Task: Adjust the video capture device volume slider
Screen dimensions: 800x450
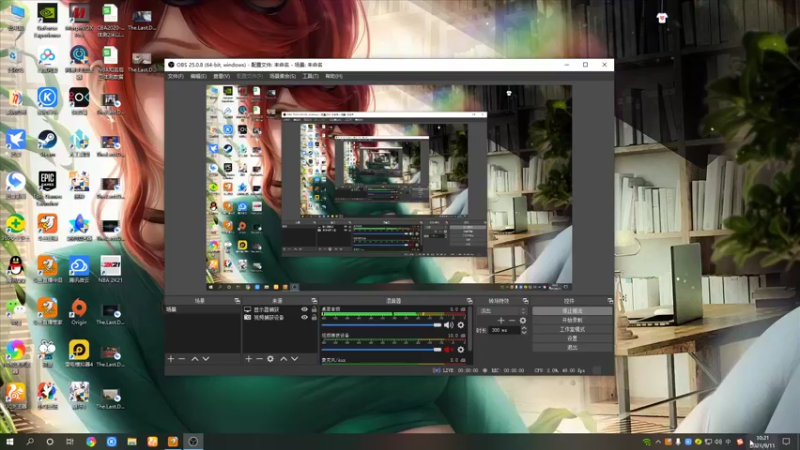Action: (381, 349)
